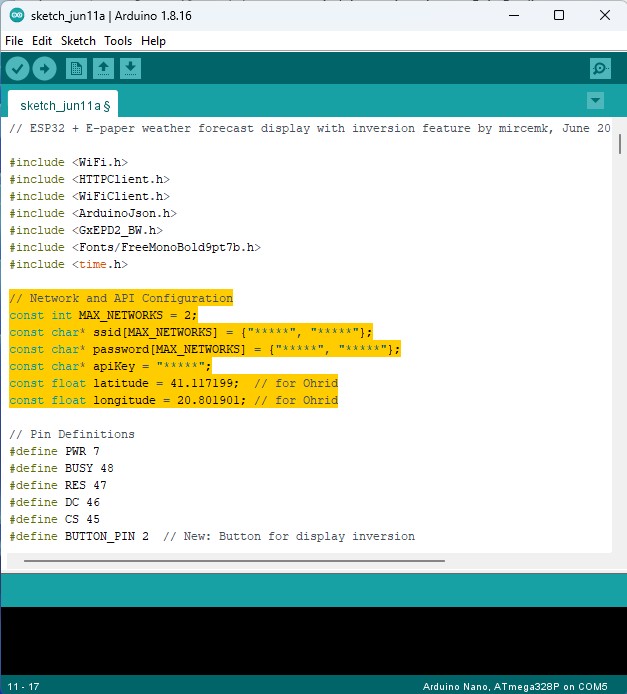This screenshot has height=694, width=627.
Task: Click the Open sketch up-arrow icon
Action: [103, 68]
